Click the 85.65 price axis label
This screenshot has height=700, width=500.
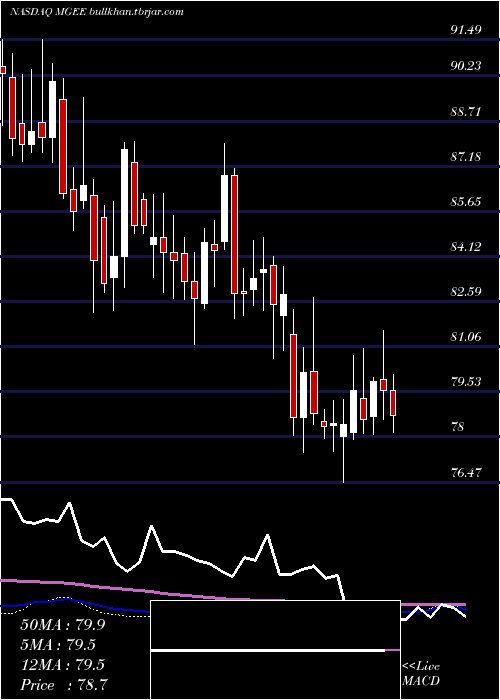[x=466, y=202]
